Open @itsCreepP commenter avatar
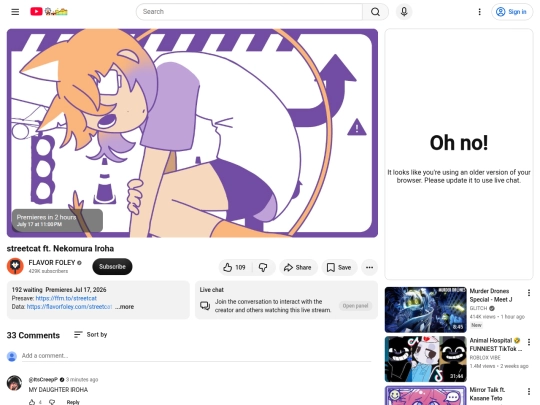Screen dimensions: 540x405 (x=14, y=383)
